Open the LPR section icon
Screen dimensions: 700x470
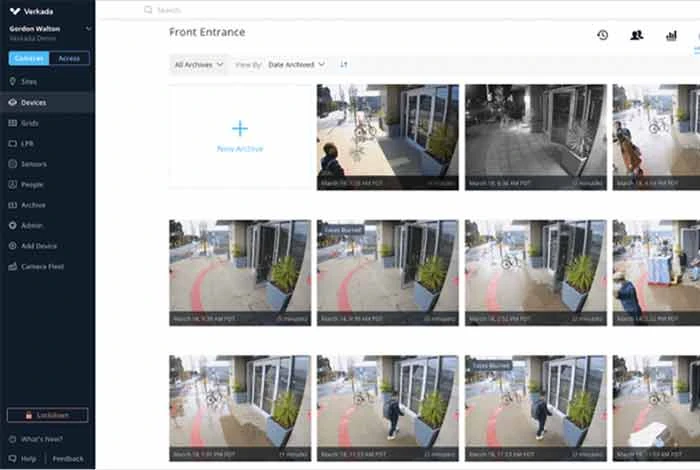pos(12,143)
